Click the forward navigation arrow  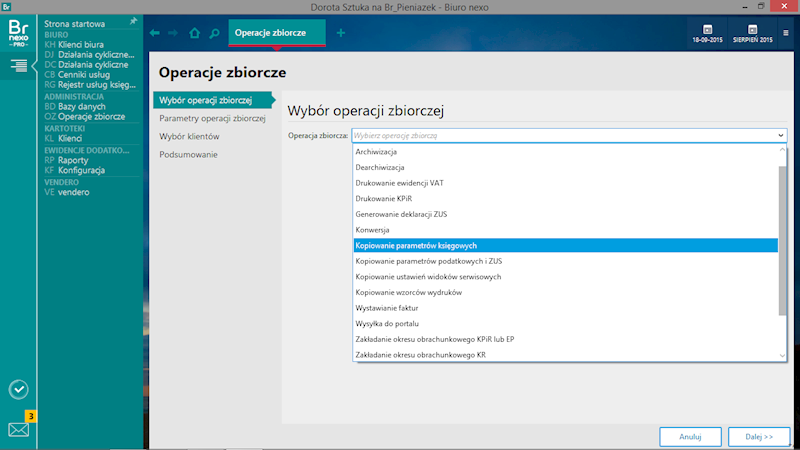coord(174,33)
